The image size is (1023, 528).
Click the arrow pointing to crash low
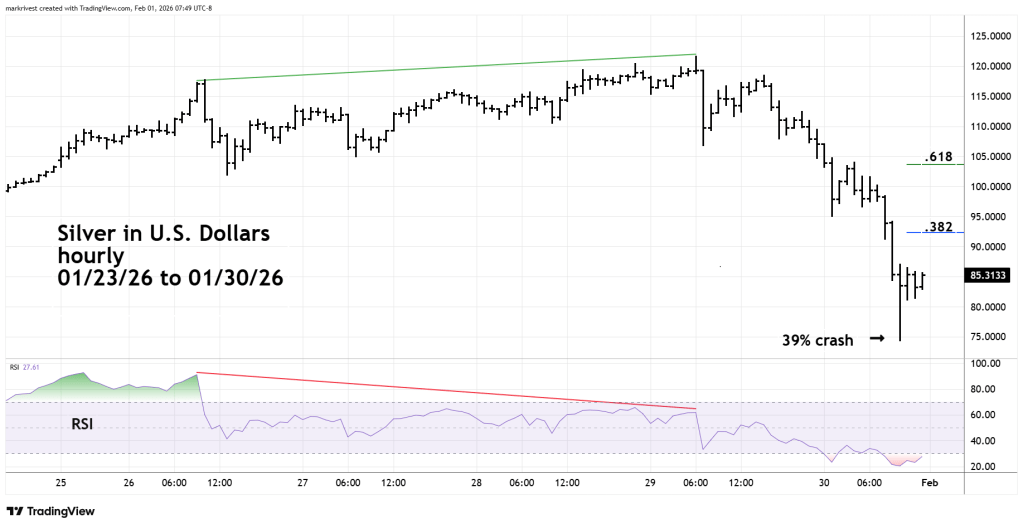click(x=877, y=339)
